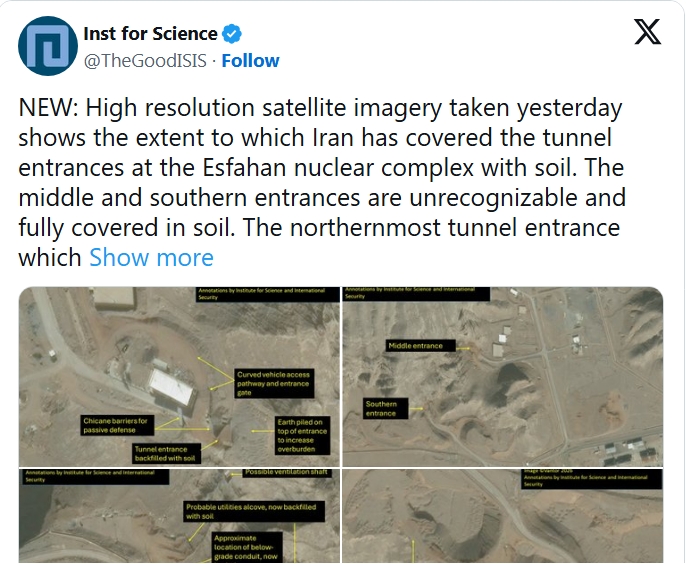This screenshot has height=564, width=686.
Task: Click the blue verified badge
Action: click(233, 35)
